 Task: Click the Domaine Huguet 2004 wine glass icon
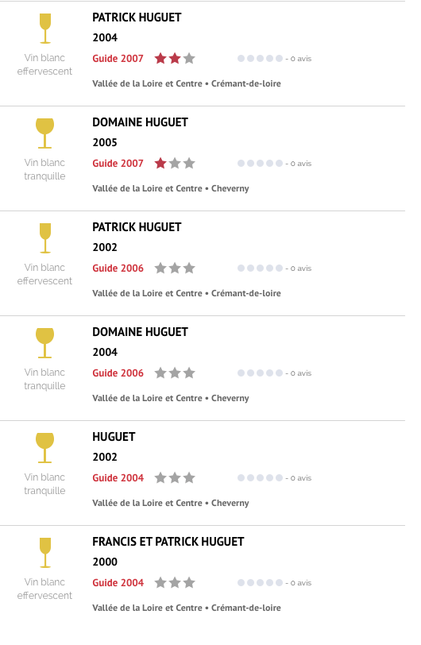coord(45,343)
